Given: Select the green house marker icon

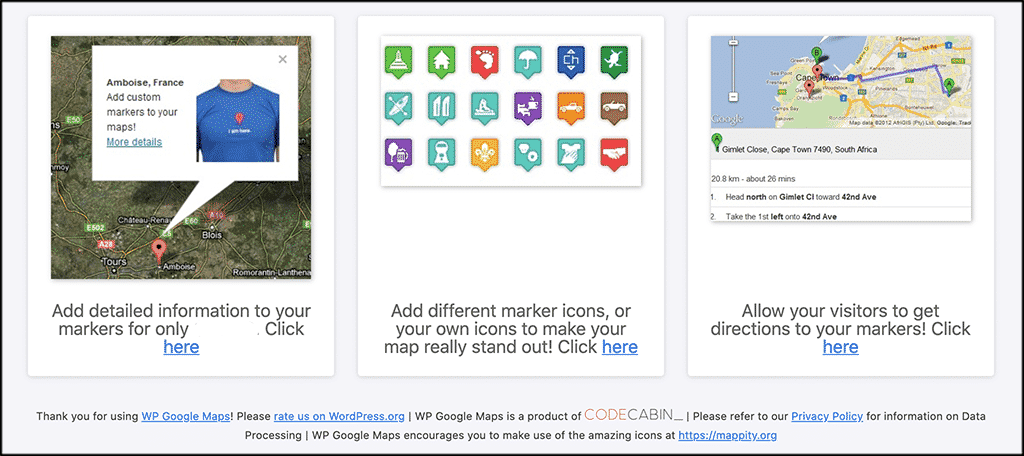Looking at the screenshot, I should (x=441, y=61).
